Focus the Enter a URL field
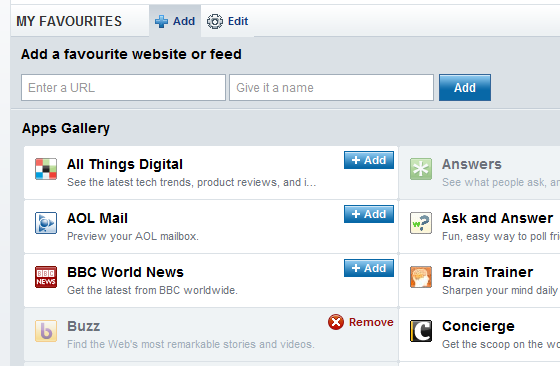The image size is (560, 366). tap(123, 87)
